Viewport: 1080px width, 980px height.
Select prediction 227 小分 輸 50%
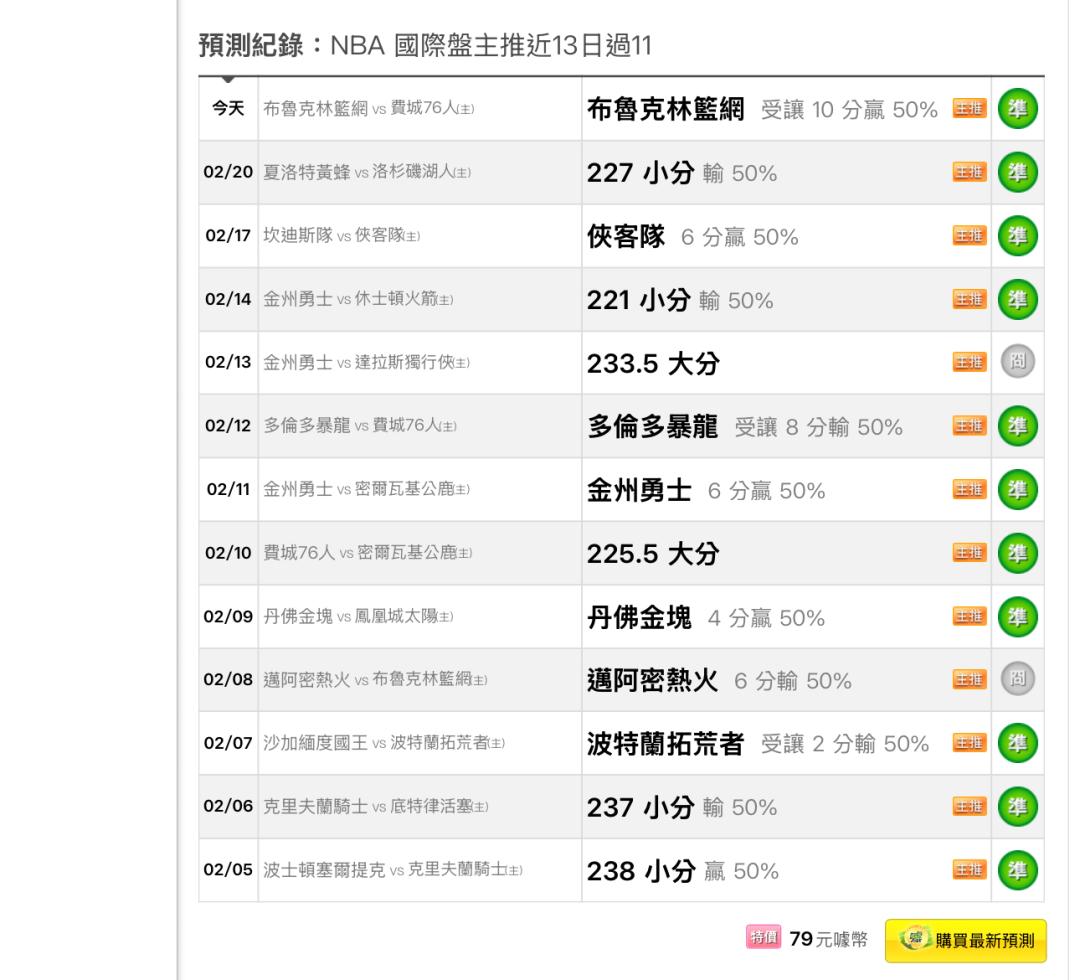(682, 173)
